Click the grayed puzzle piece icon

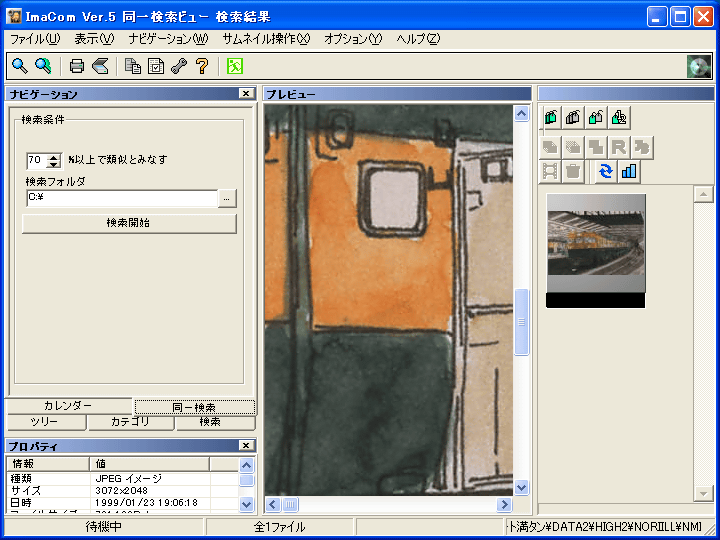[x=641, y=147]
